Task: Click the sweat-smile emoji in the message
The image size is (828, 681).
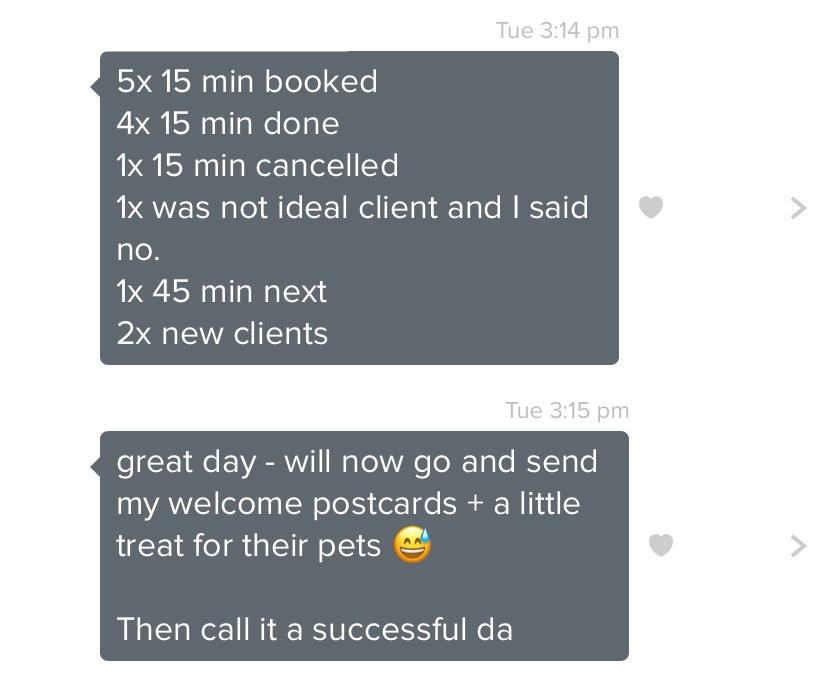Action: click(412, 545)
